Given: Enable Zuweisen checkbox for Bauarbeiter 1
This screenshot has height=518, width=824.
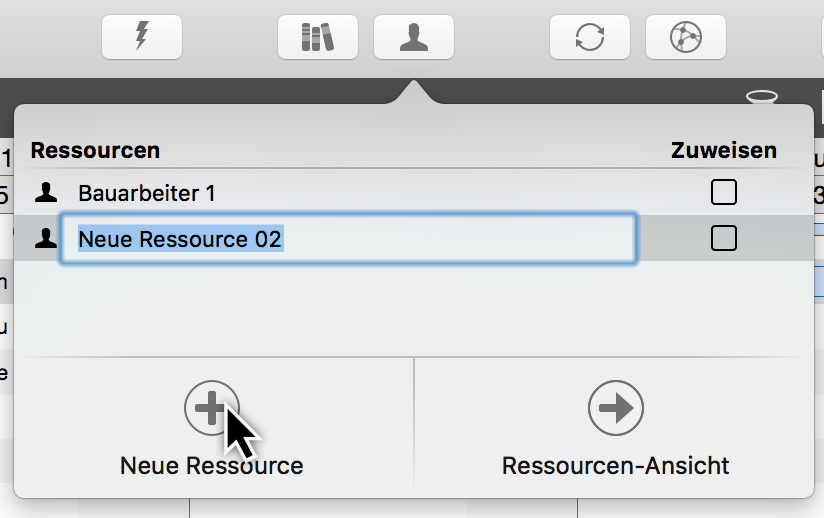Looking at the screenshot, I should click(x=723, y=192).
